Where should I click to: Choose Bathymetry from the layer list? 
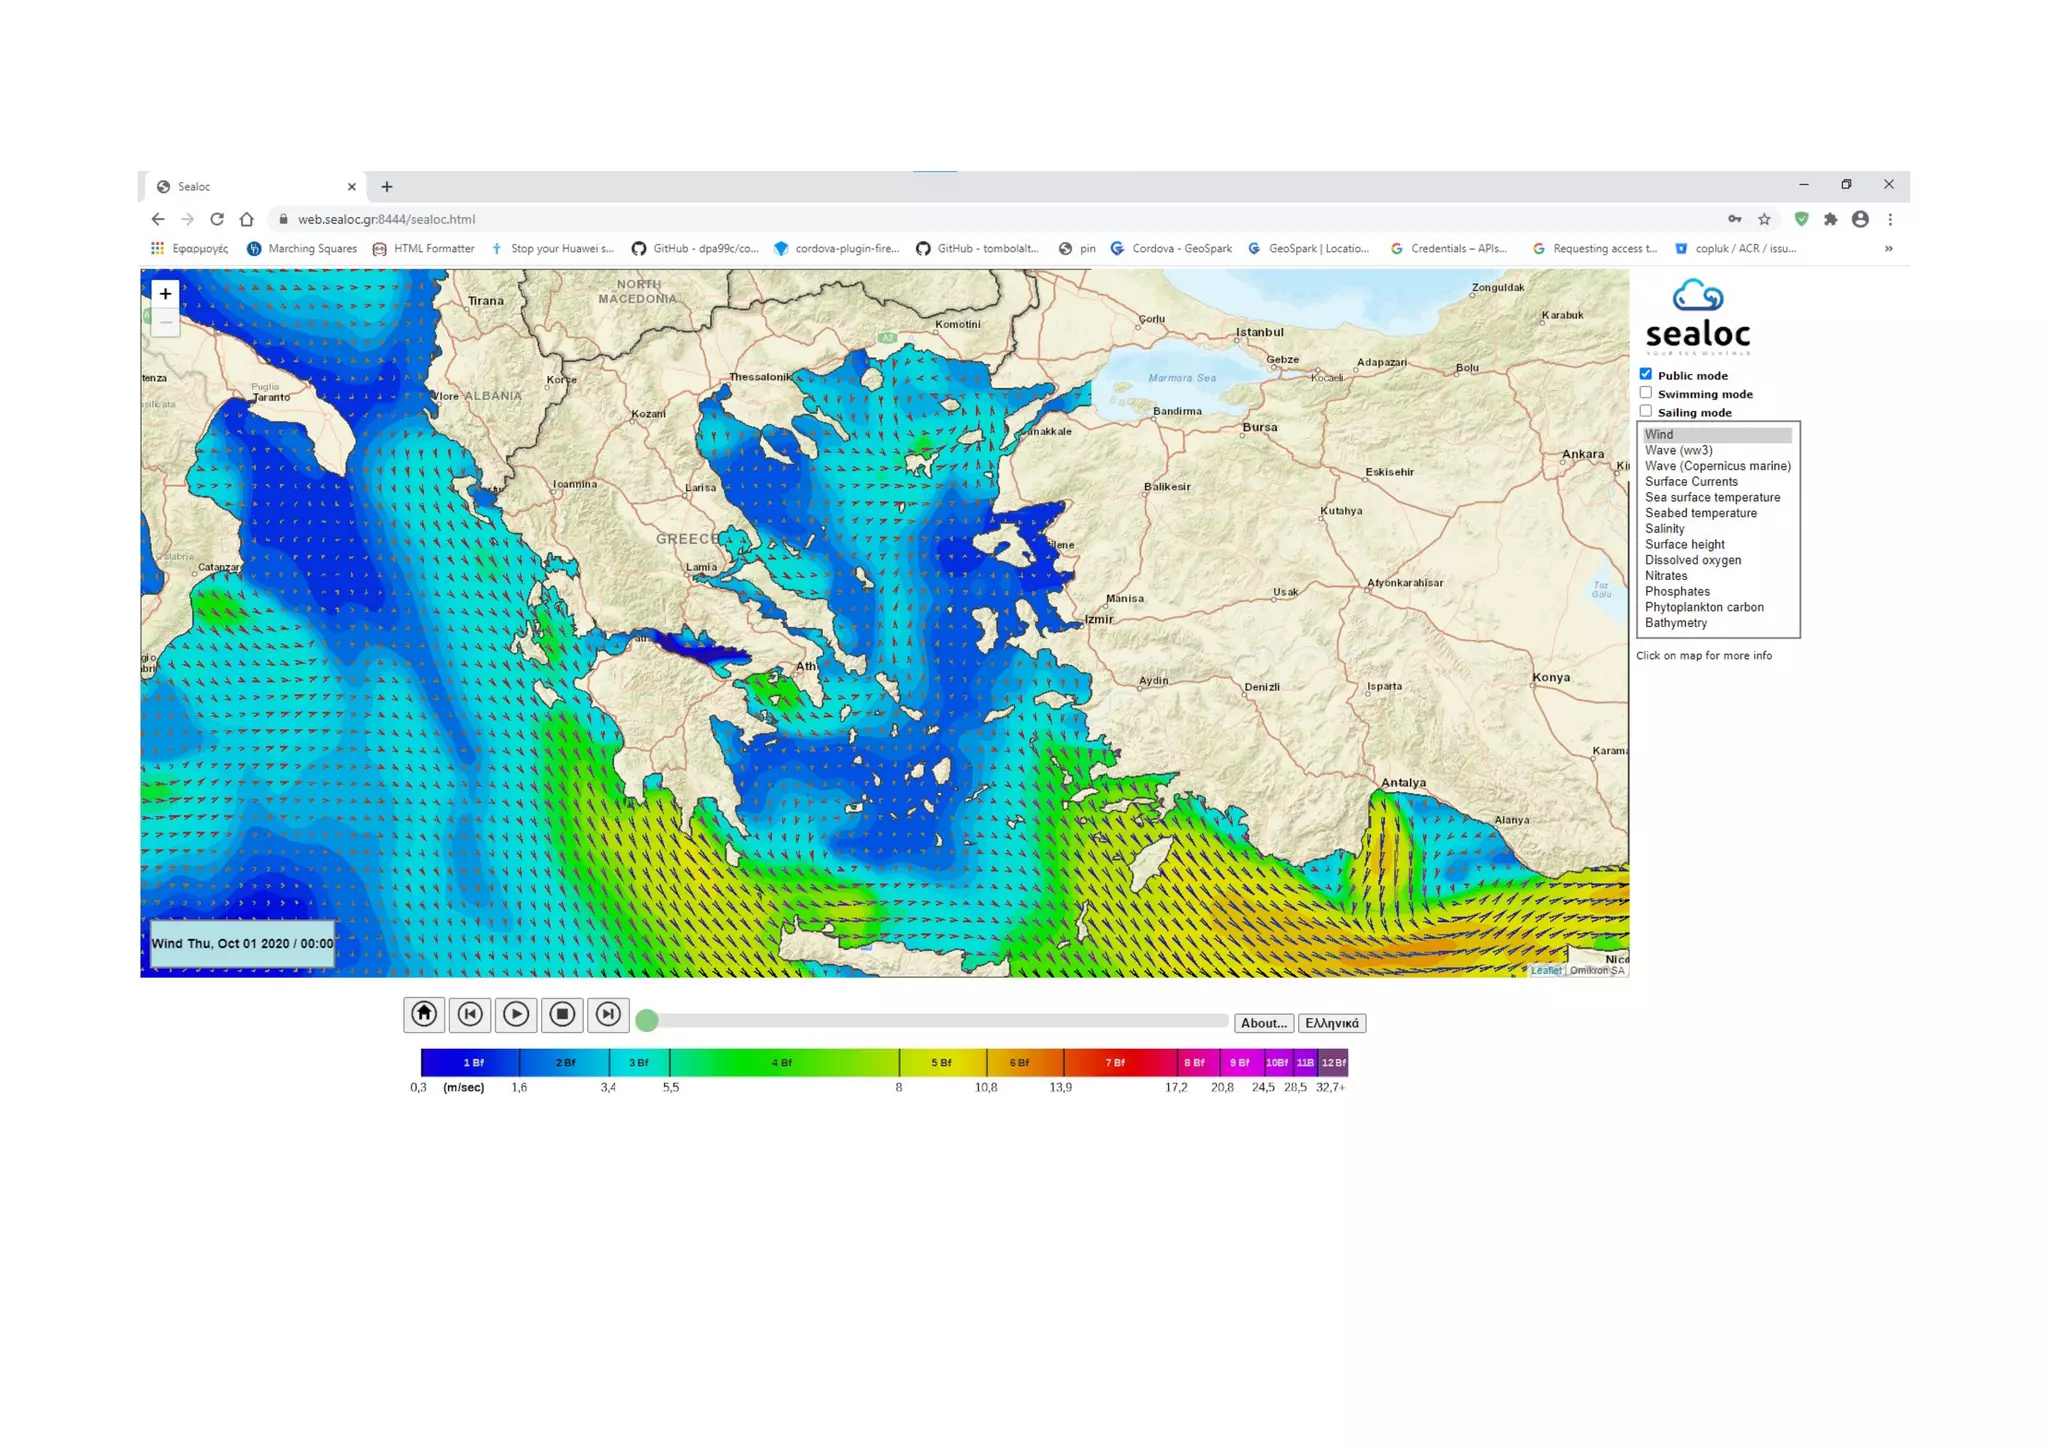click(1676, 623)
